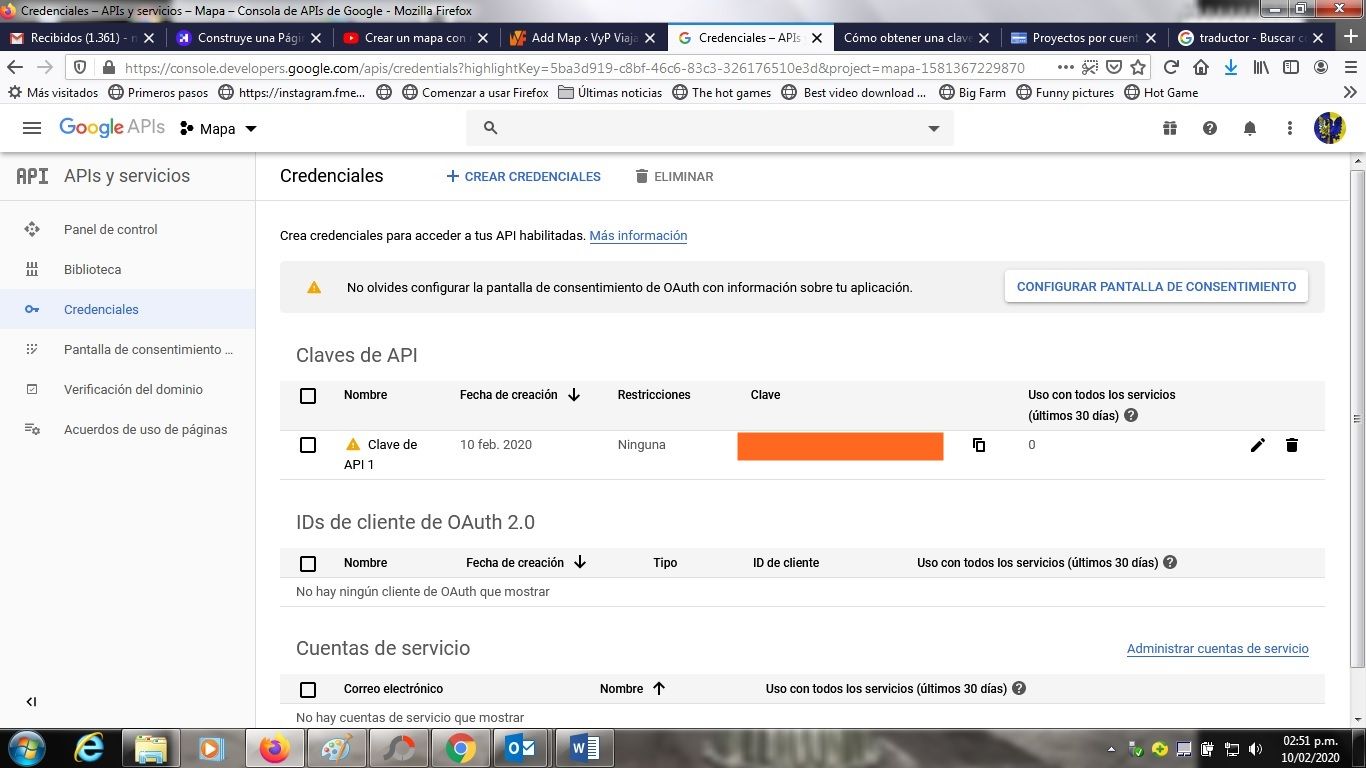Select all OAuth 2.0 client IDs checkbox
1366x768 pixels.
(308, 564)
